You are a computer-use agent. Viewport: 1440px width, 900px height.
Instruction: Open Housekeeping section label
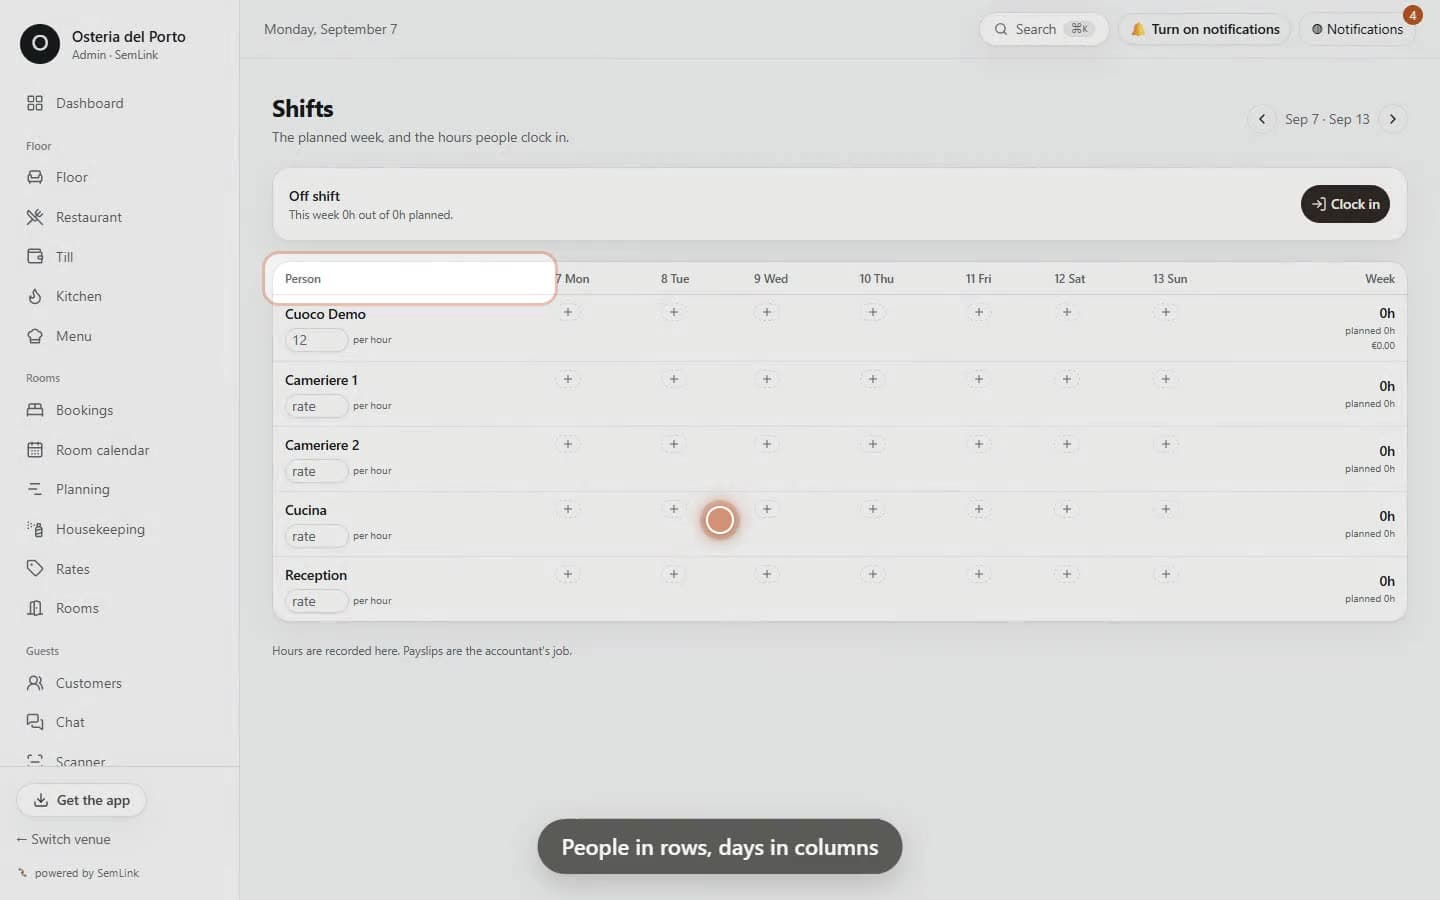(100, 529)
